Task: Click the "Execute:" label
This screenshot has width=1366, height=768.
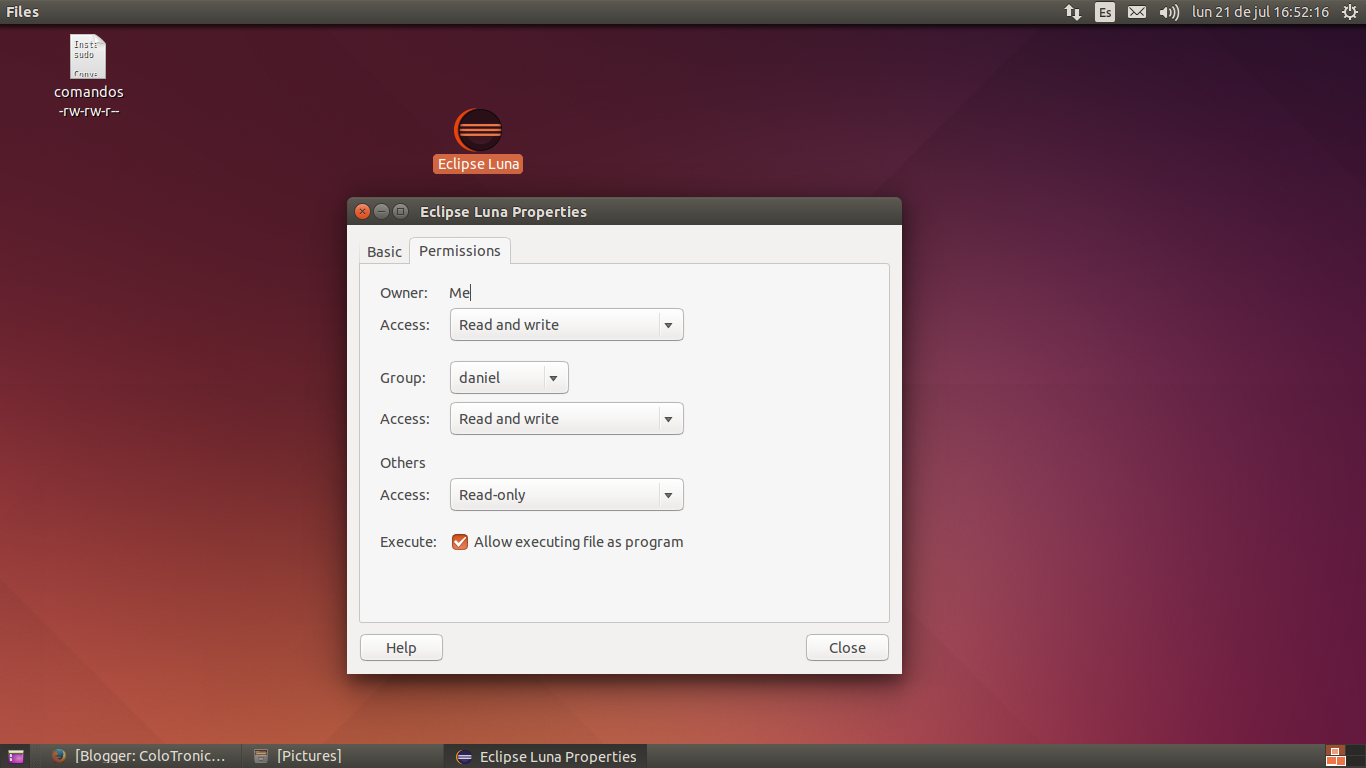Action: [408, 542]
